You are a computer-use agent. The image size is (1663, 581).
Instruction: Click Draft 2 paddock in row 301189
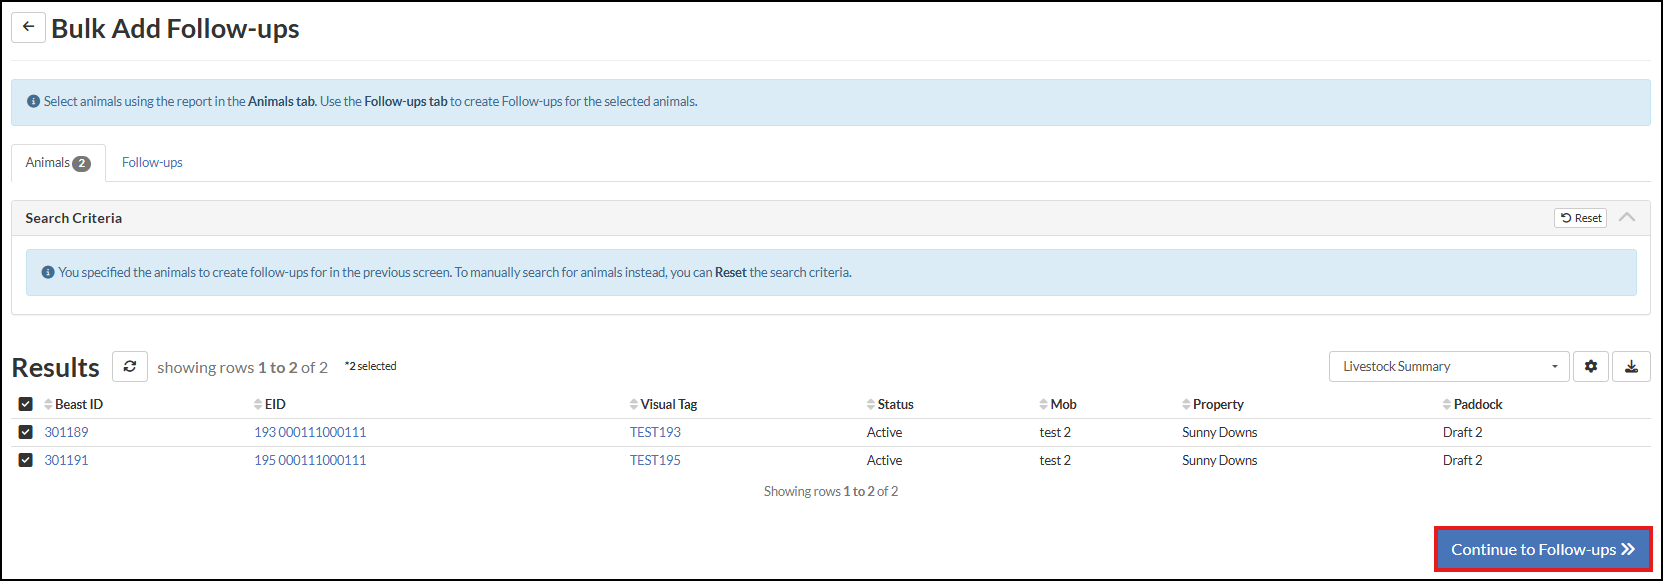(x=1462, y=432)
